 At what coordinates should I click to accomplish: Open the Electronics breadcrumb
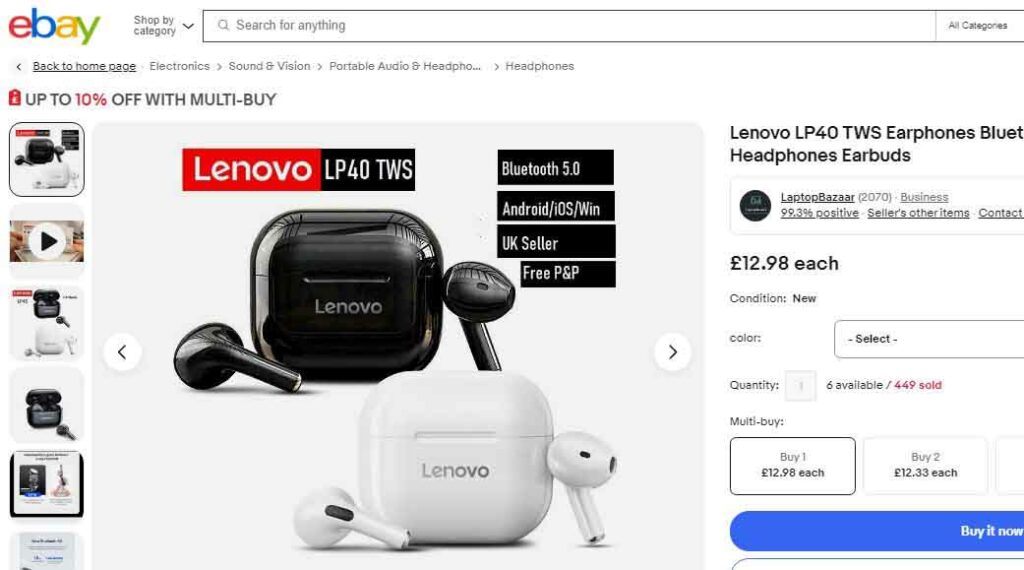[180, 66]
